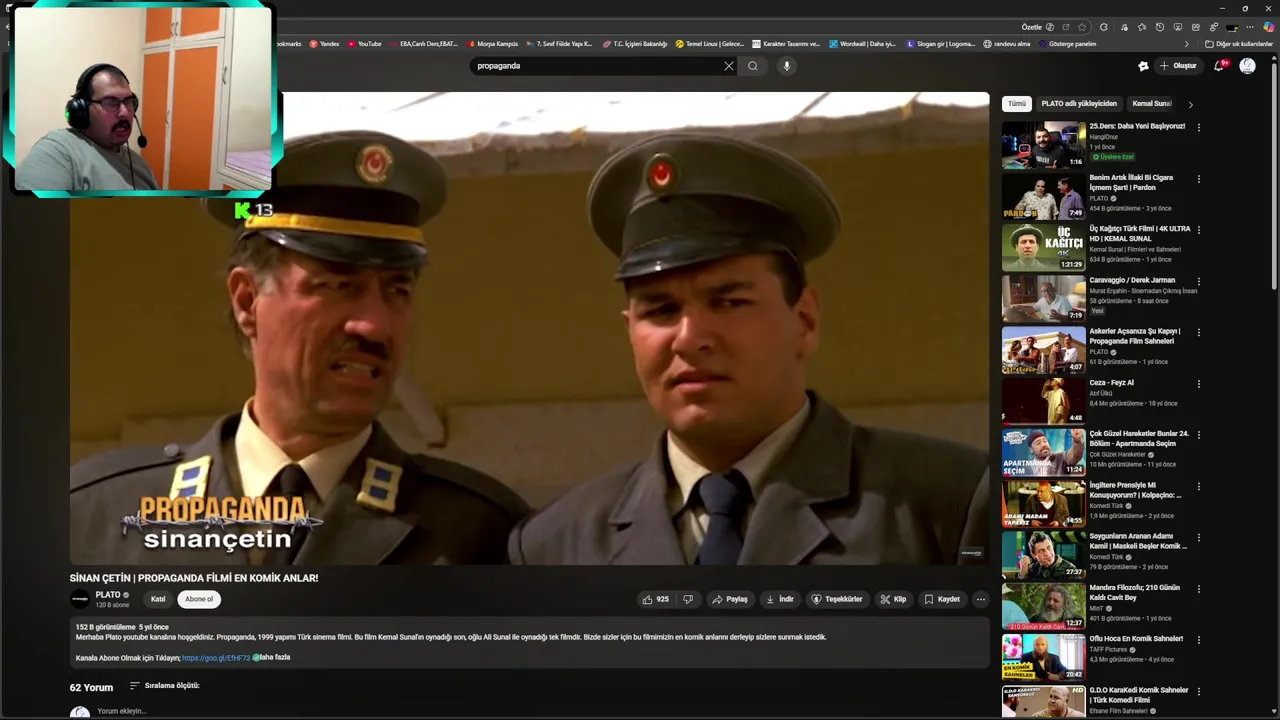The width and height of the screenshot is (1280, 720).
Task: Open the Morpa Kampüs bookmark
Action: (x=492, y=44)
